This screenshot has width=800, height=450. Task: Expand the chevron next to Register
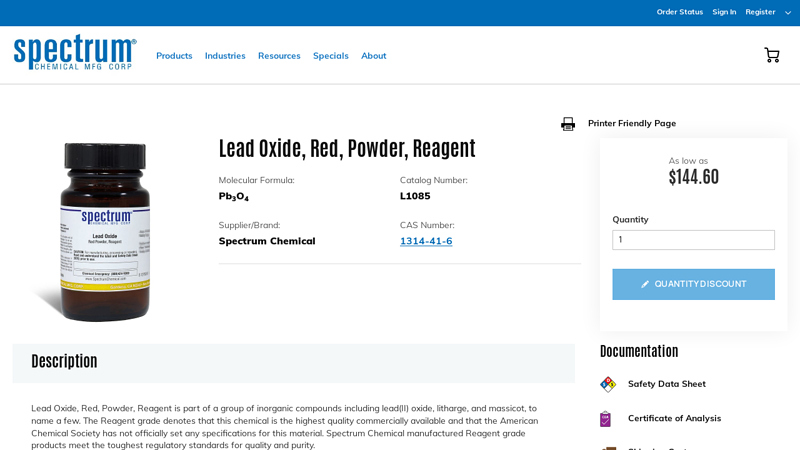pos(788,13)
